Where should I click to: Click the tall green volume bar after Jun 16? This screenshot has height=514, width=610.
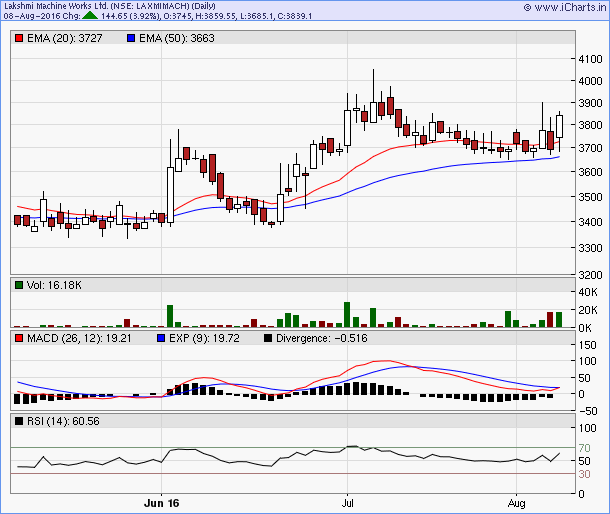coord(170,316)
